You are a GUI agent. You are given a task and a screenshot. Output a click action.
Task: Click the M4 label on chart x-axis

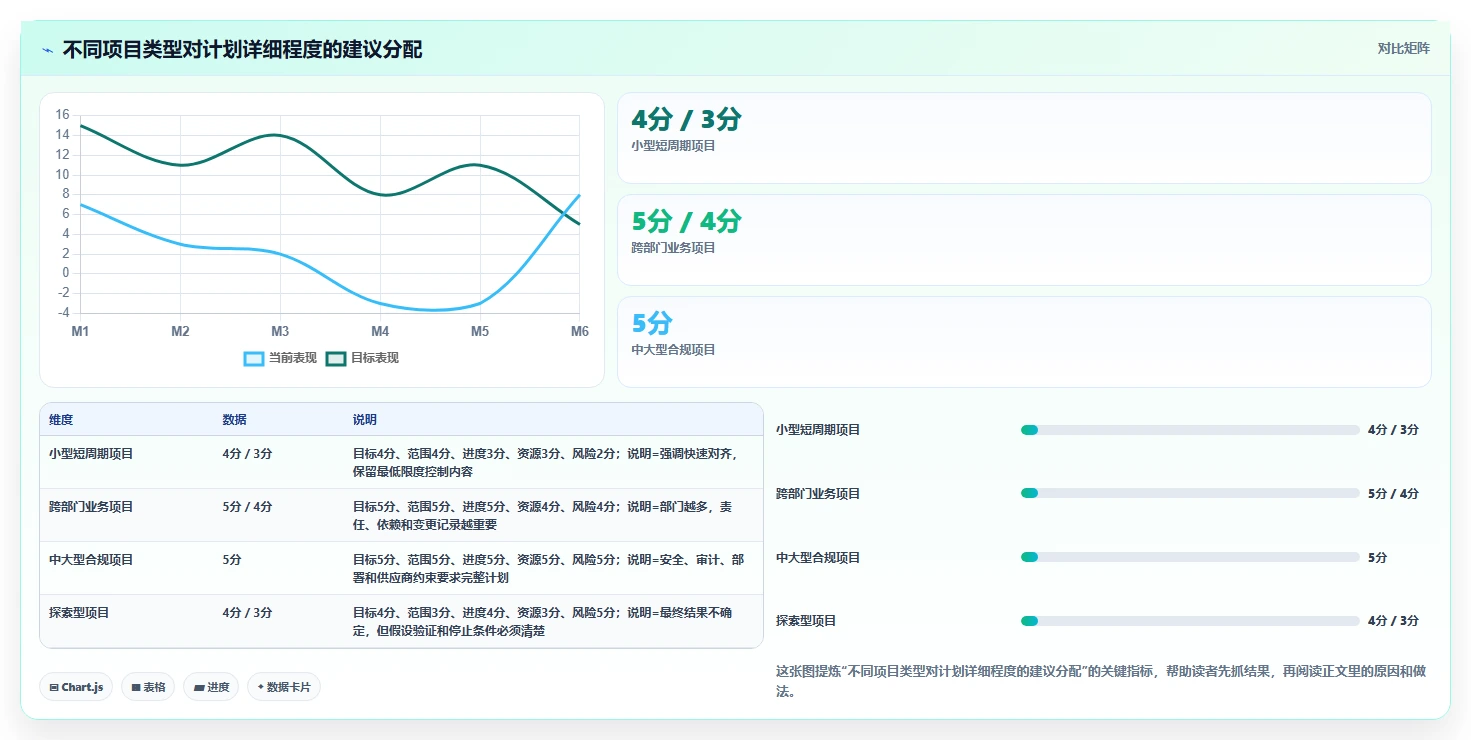click(x=380, y=331)
